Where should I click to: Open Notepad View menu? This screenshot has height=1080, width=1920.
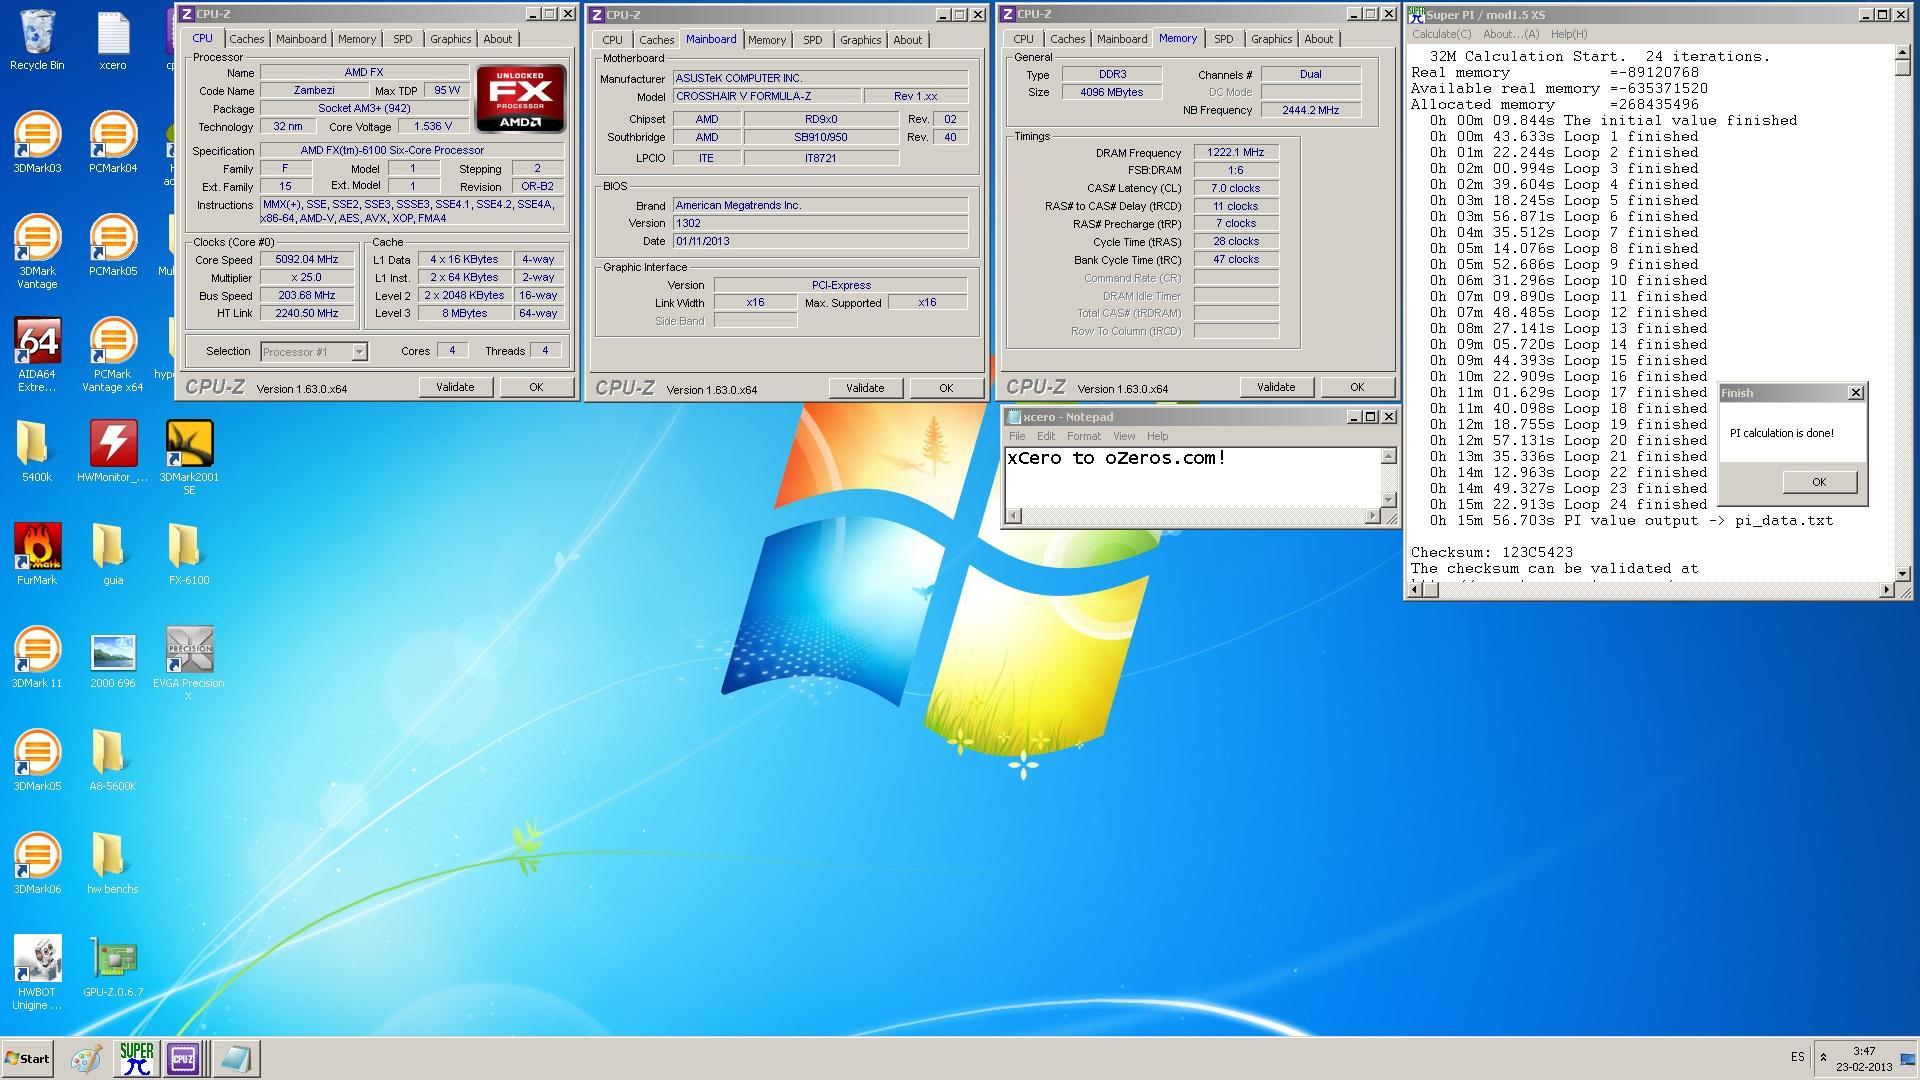pyautogui.click(x=1124, y=436)
